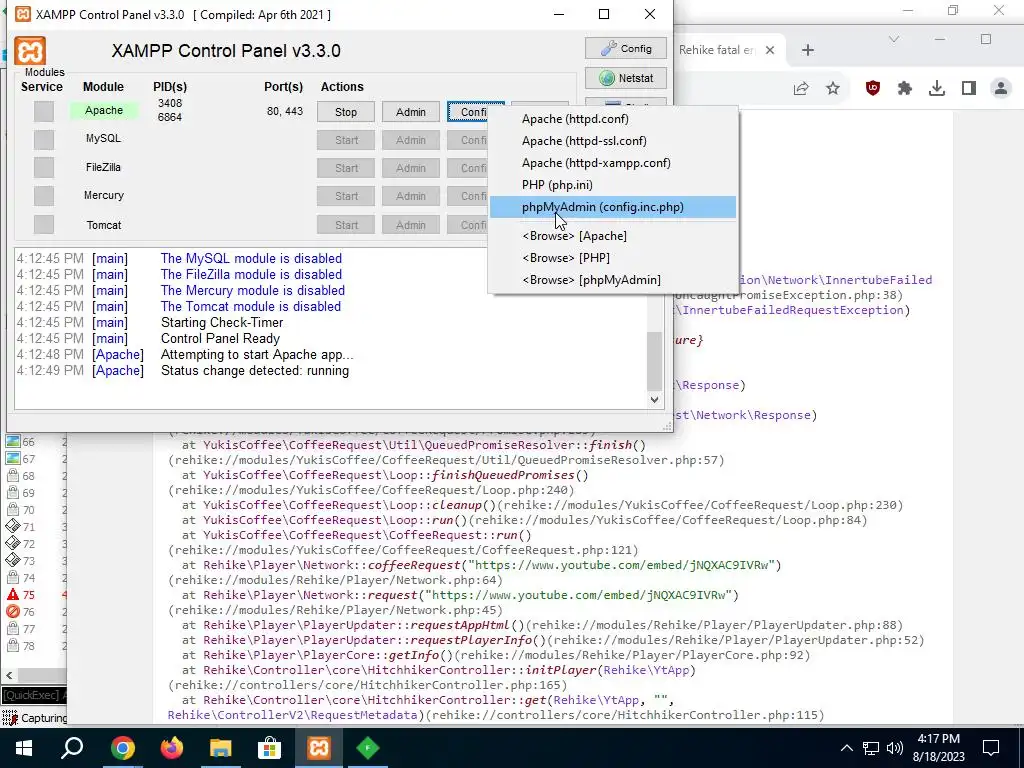Open PHP (php.ini) config
The image size is (1024, 768).
click(613, 185)
